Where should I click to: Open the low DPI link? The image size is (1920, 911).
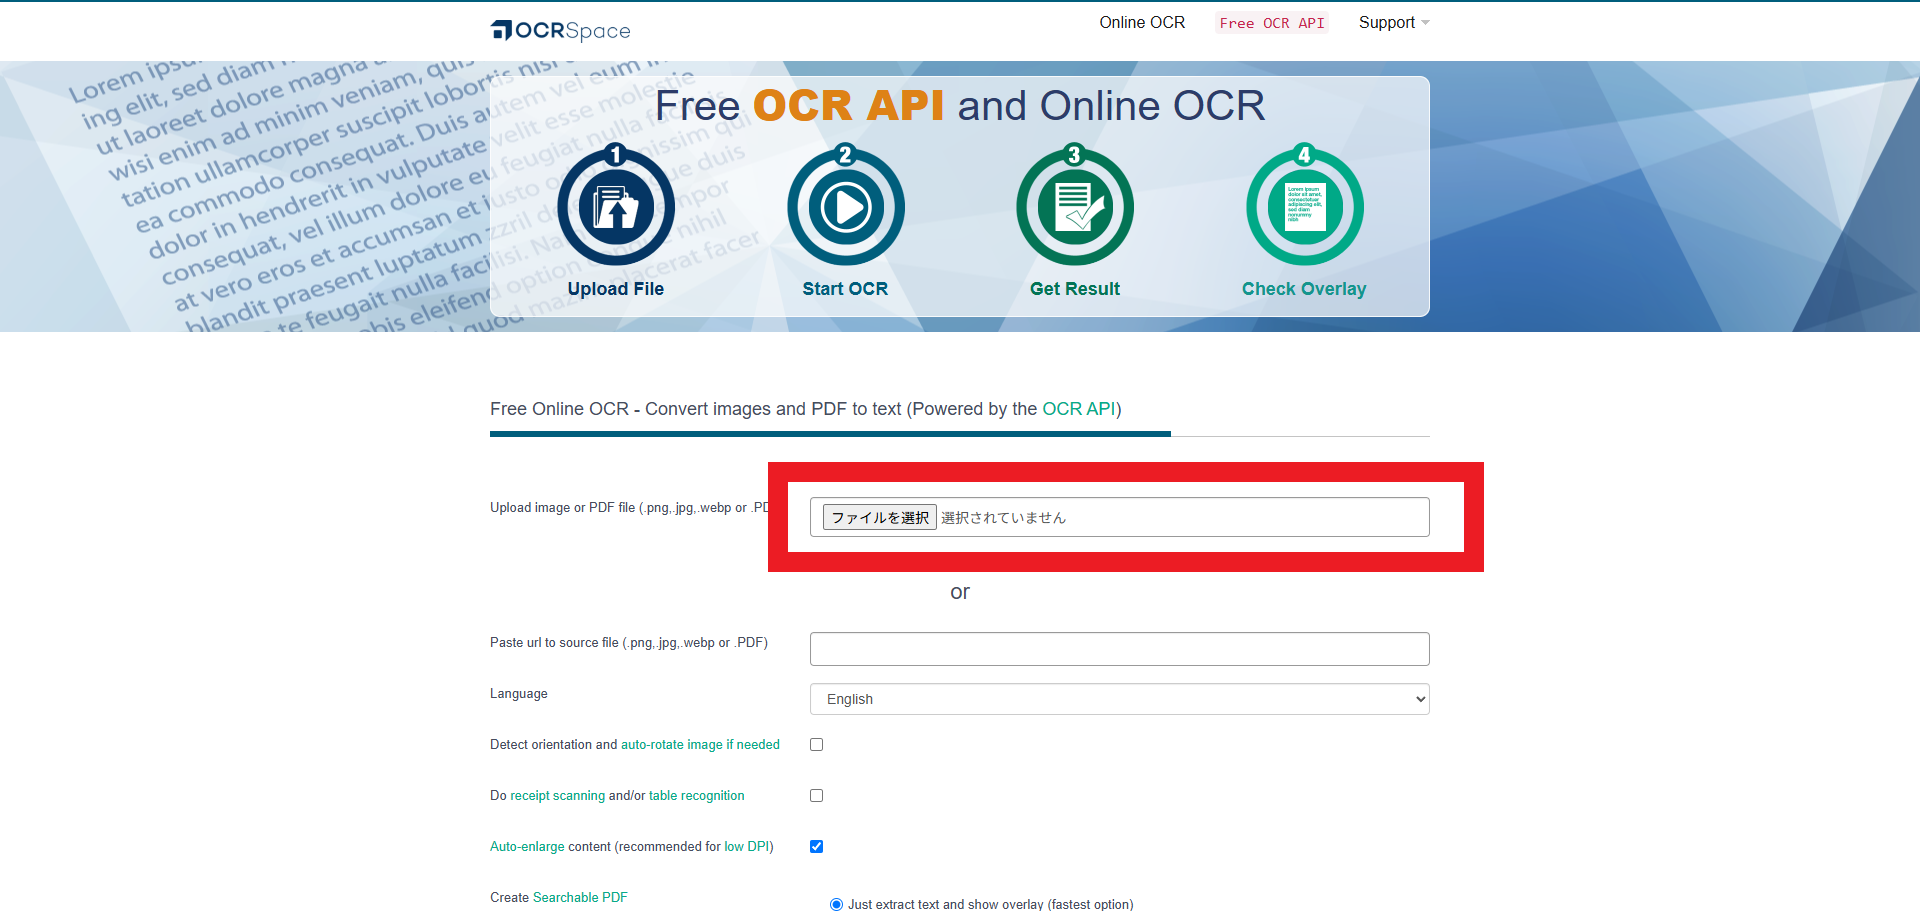(746, 847)
